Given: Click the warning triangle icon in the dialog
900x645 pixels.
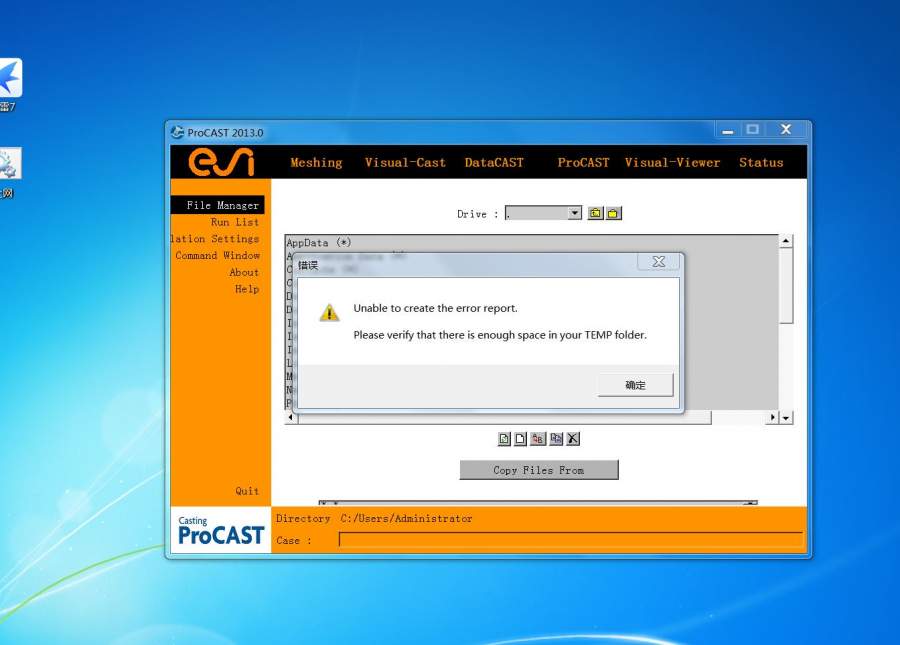Looking at the screenshot, I should [329, 313].
